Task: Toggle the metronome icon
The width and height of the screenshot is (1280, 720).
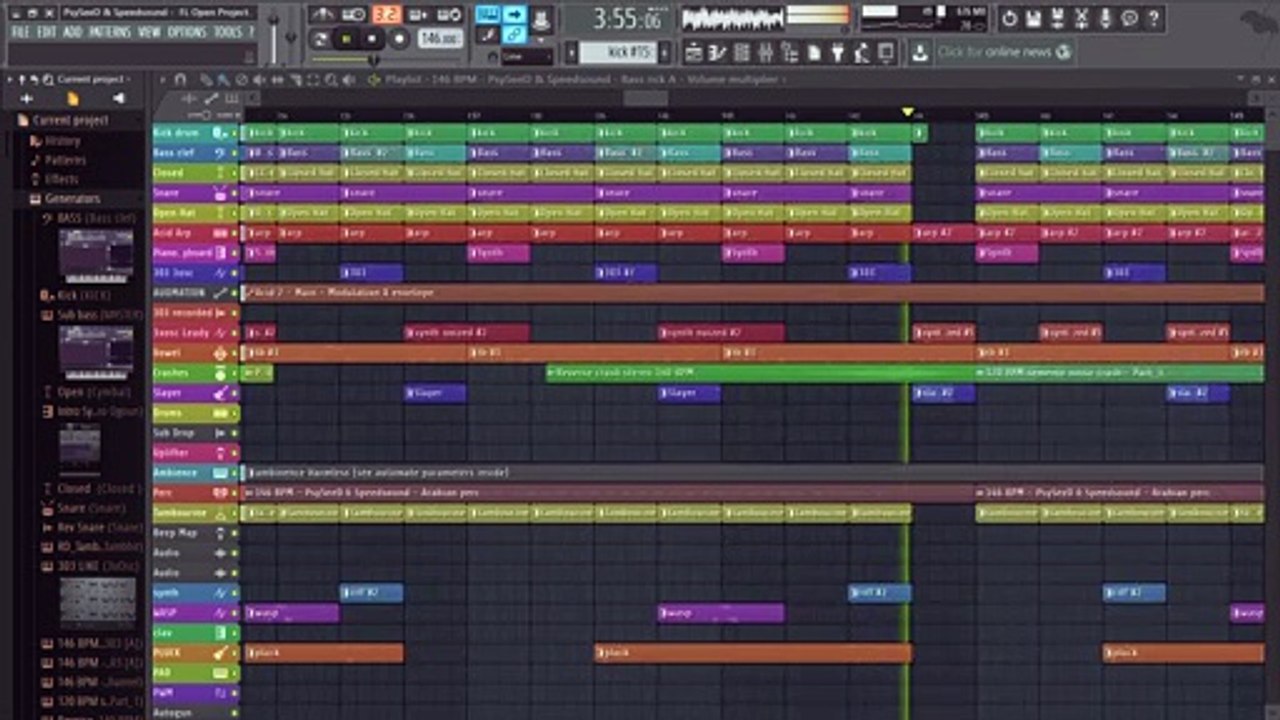Action: tap(321, 15)
